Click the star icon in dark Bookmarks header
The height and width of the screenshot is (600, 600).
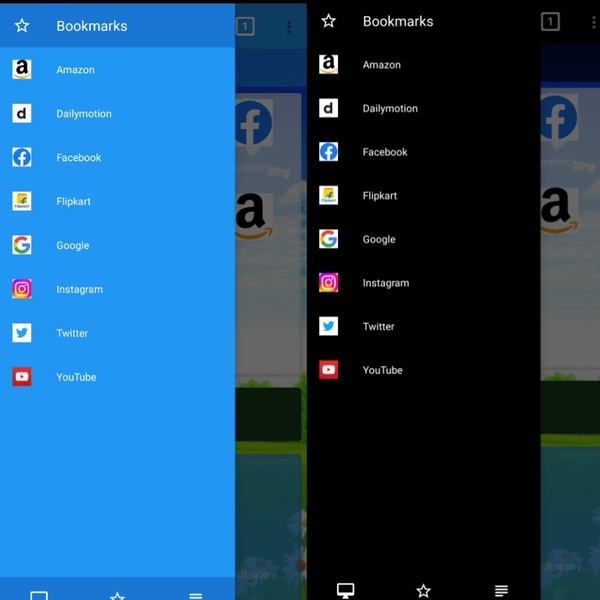[x=328, y=21]
